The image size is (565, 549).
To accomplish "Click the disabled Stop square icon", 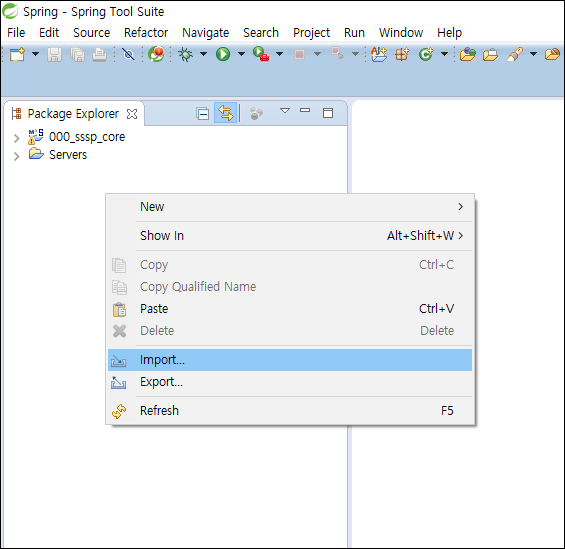I will click(x=299, y=54).
